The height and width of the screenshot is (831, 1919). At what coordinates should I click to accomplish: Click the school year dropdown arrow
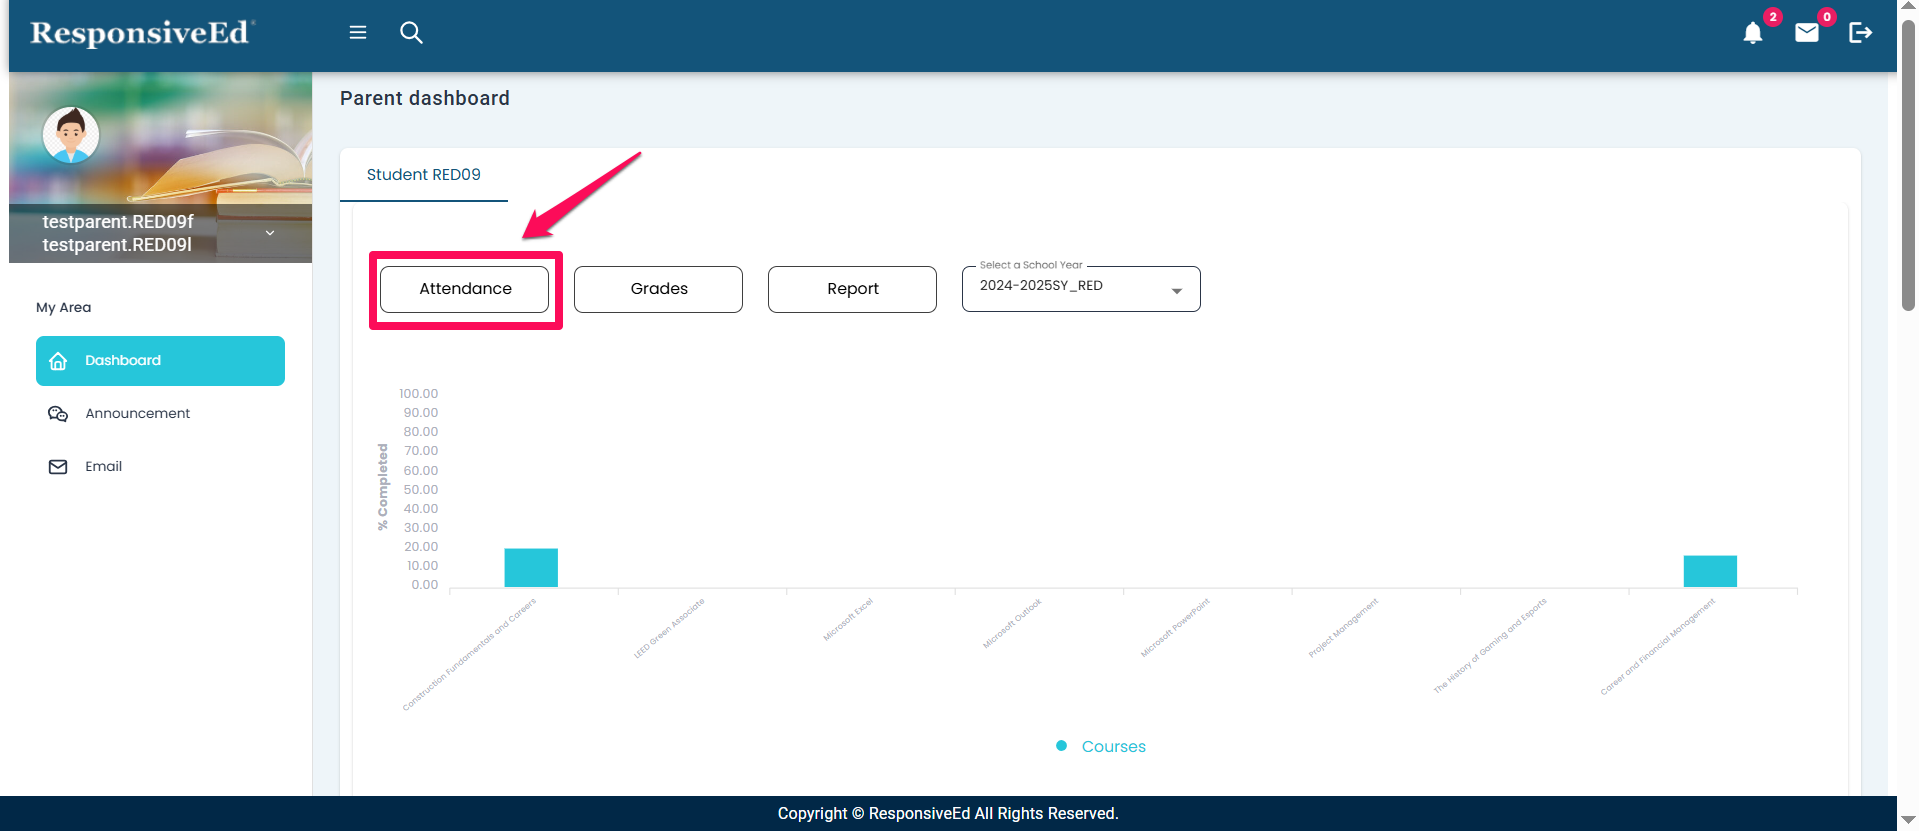[x=1177, y=291]
